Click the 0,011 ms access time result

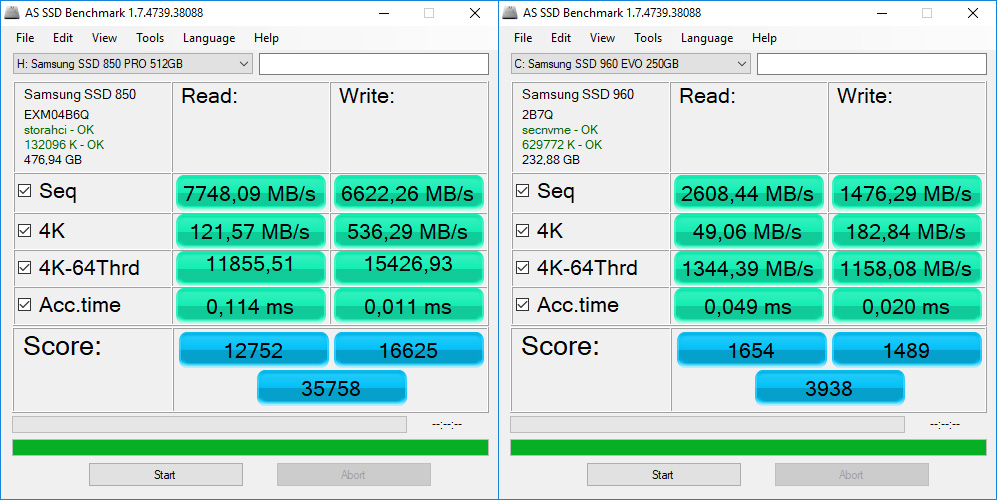pos(408,305)
